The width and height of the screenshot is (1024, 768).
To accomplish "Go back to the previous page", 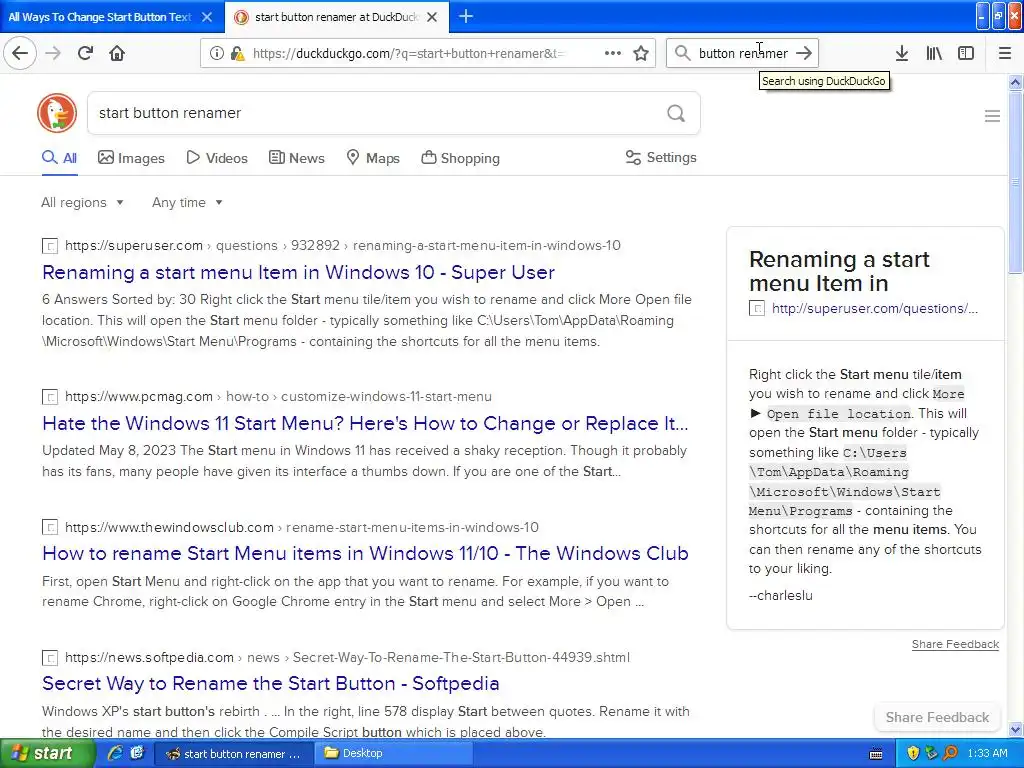I will tap(20, 53).
